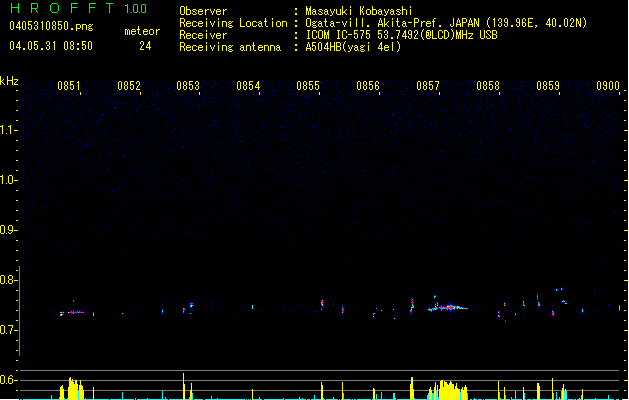The width and height of the screenshot is (629, 400).
Task: Click the 0.9 kHz frequency label
Action: (x=8, y=229)
